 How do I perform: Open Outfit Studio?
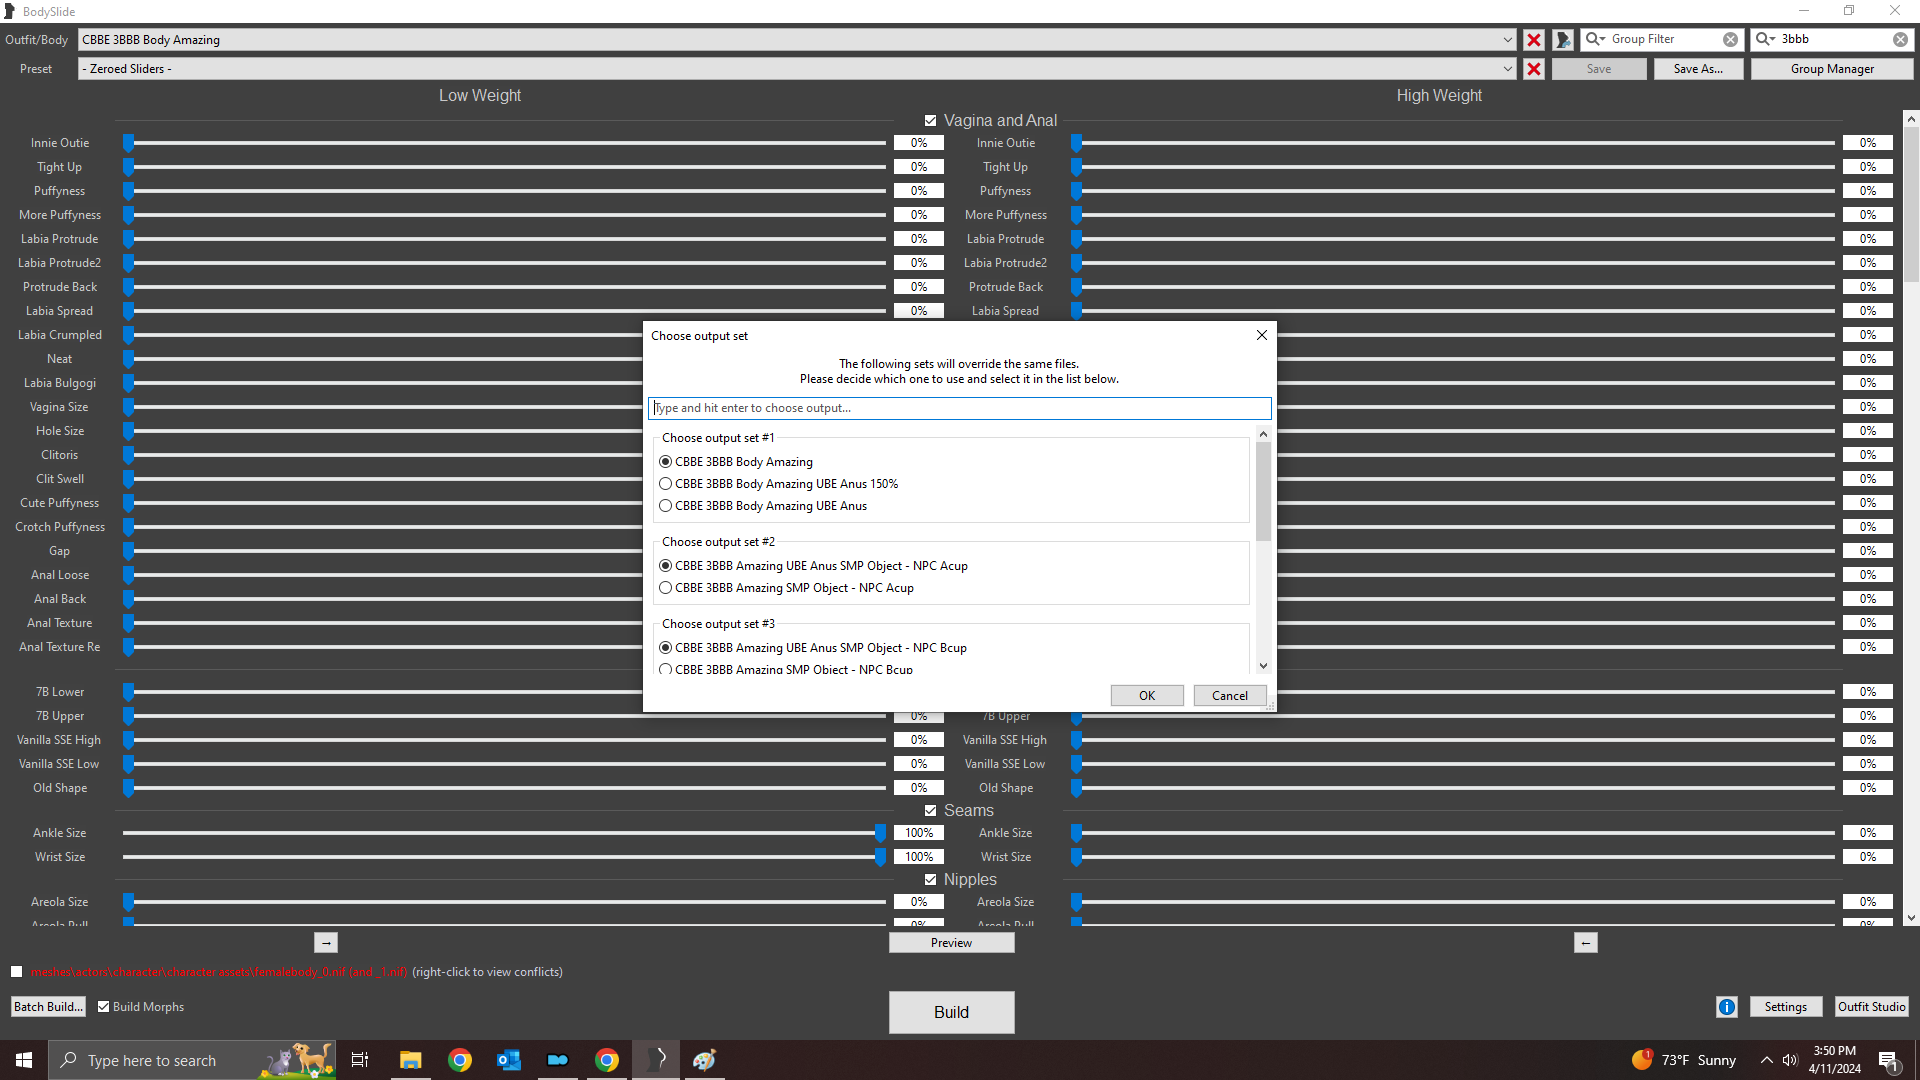[1871, 1007]
